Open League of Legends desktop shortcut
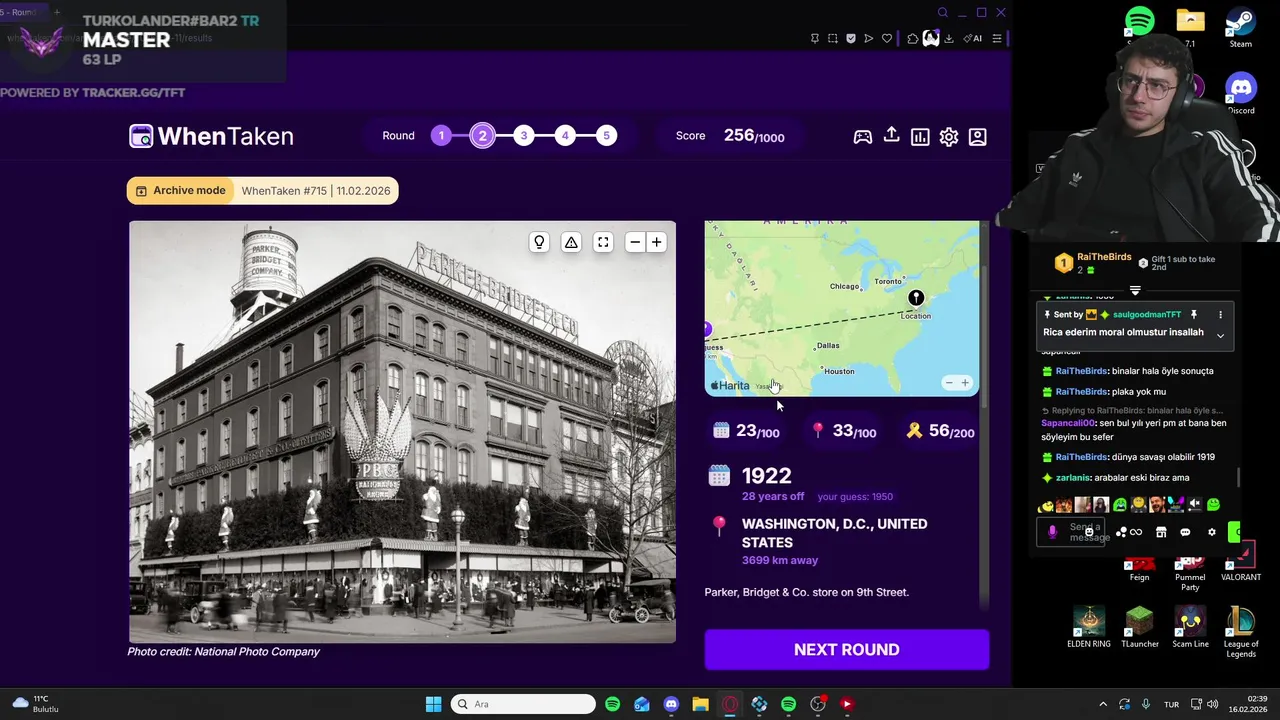Screen dimensions: 1280x720 [1241, 632]
